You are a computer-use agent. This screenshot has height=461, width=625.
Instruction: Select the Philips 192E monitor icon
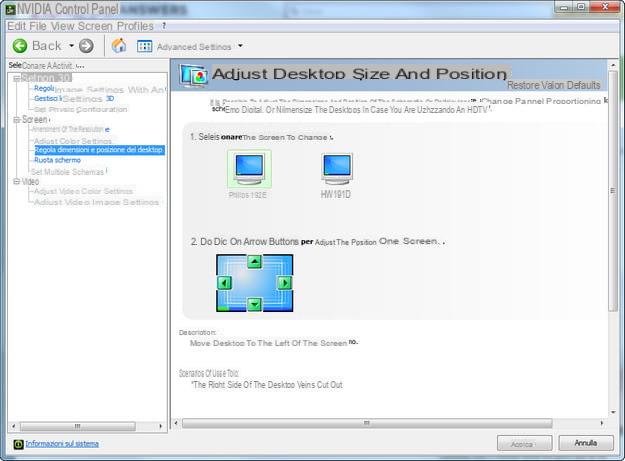click(x=249, y=169)
